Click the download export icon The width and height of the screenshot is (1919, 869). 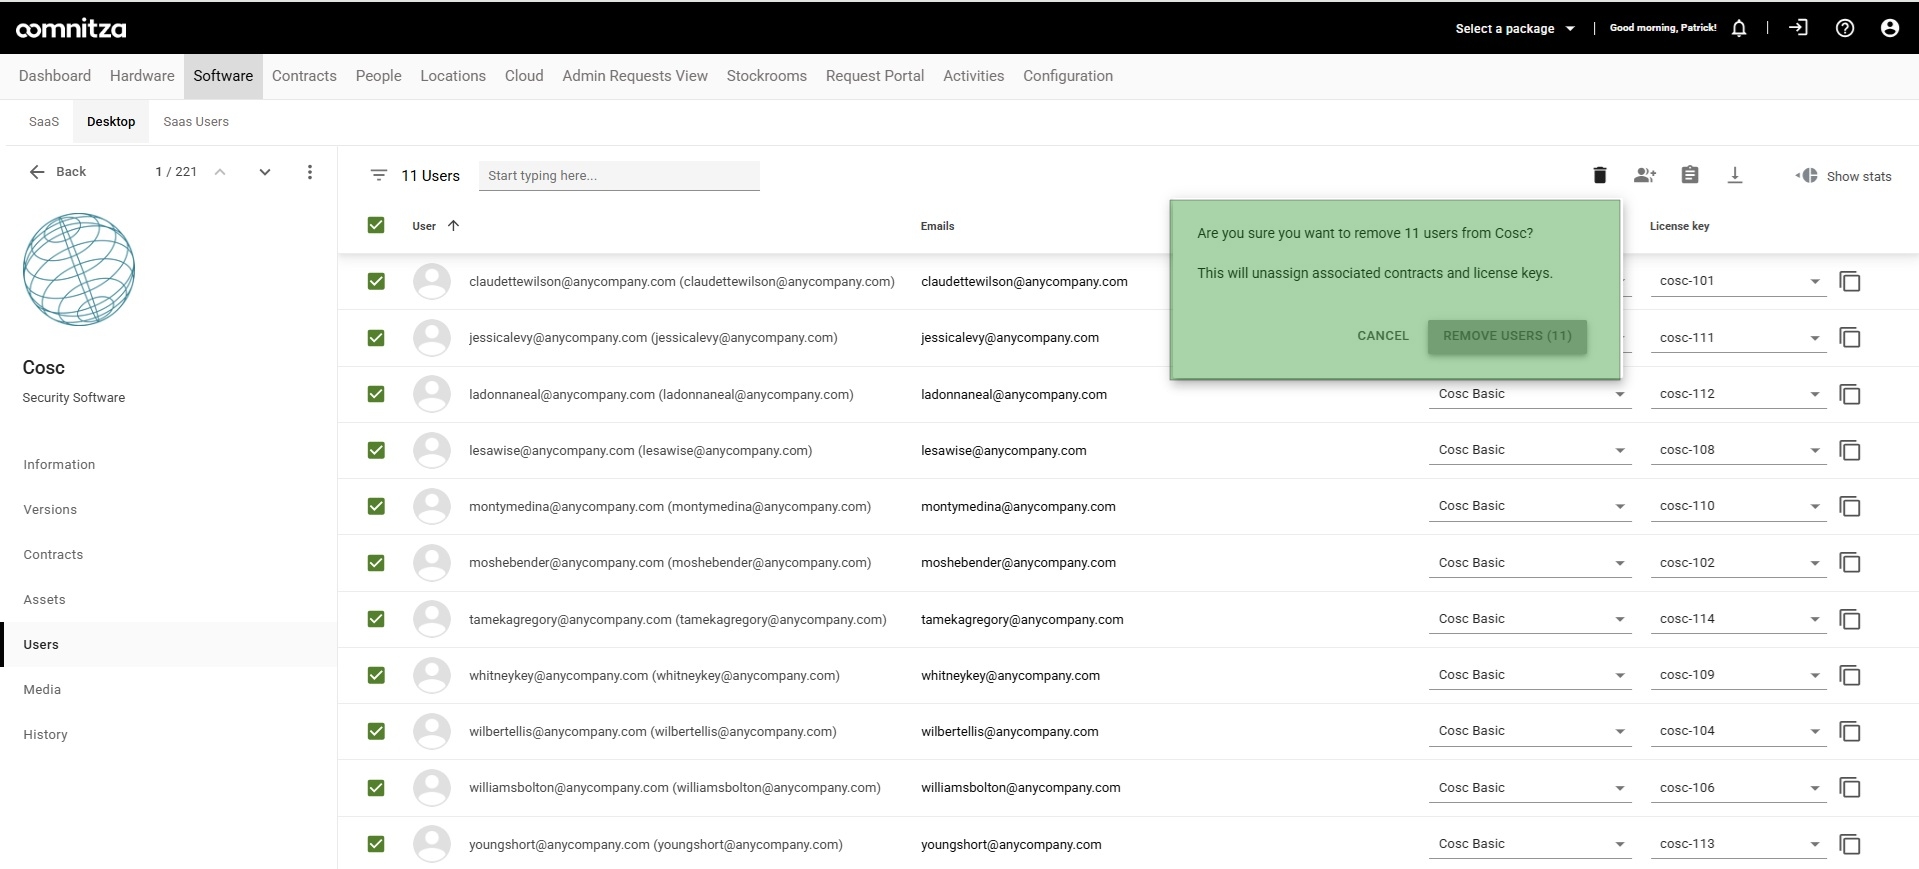(1735, 175)
